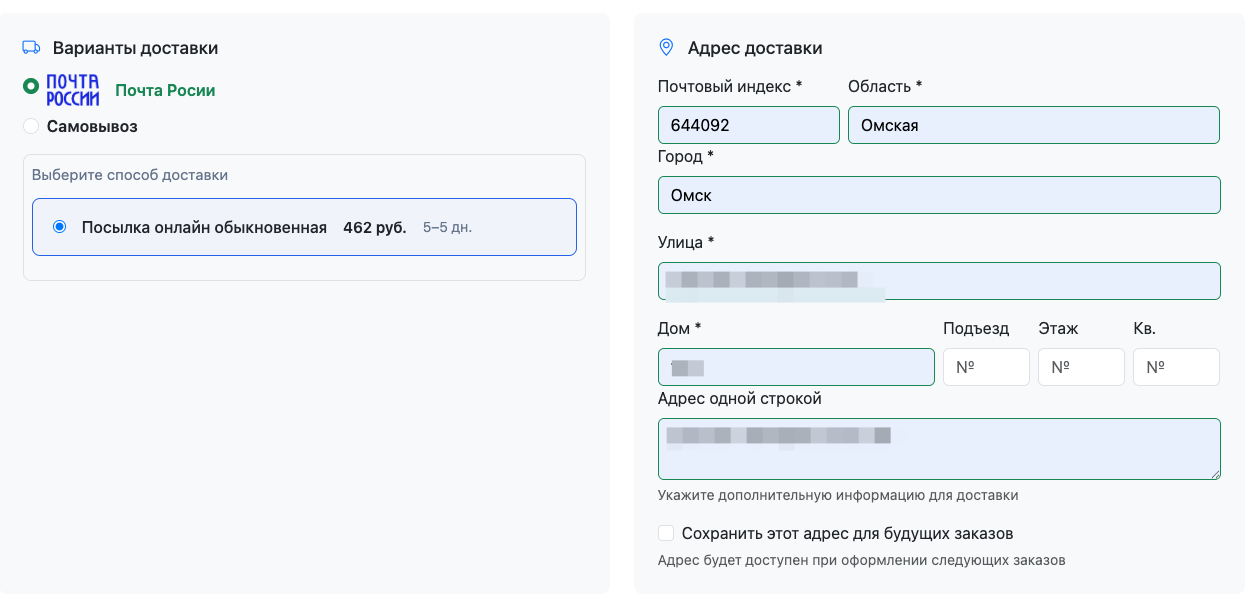Click the Город field containing Омск
Screen dimensions: 1257x610
(938, 195)
